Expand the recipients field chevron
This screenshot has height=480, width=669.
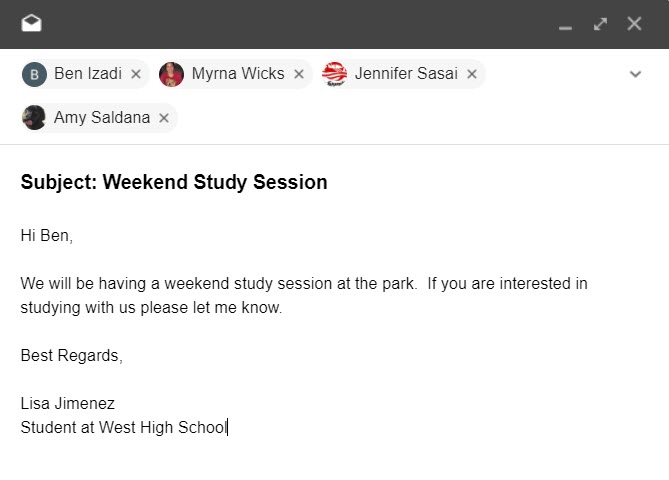pyautogui.click(x=635, y=74)
